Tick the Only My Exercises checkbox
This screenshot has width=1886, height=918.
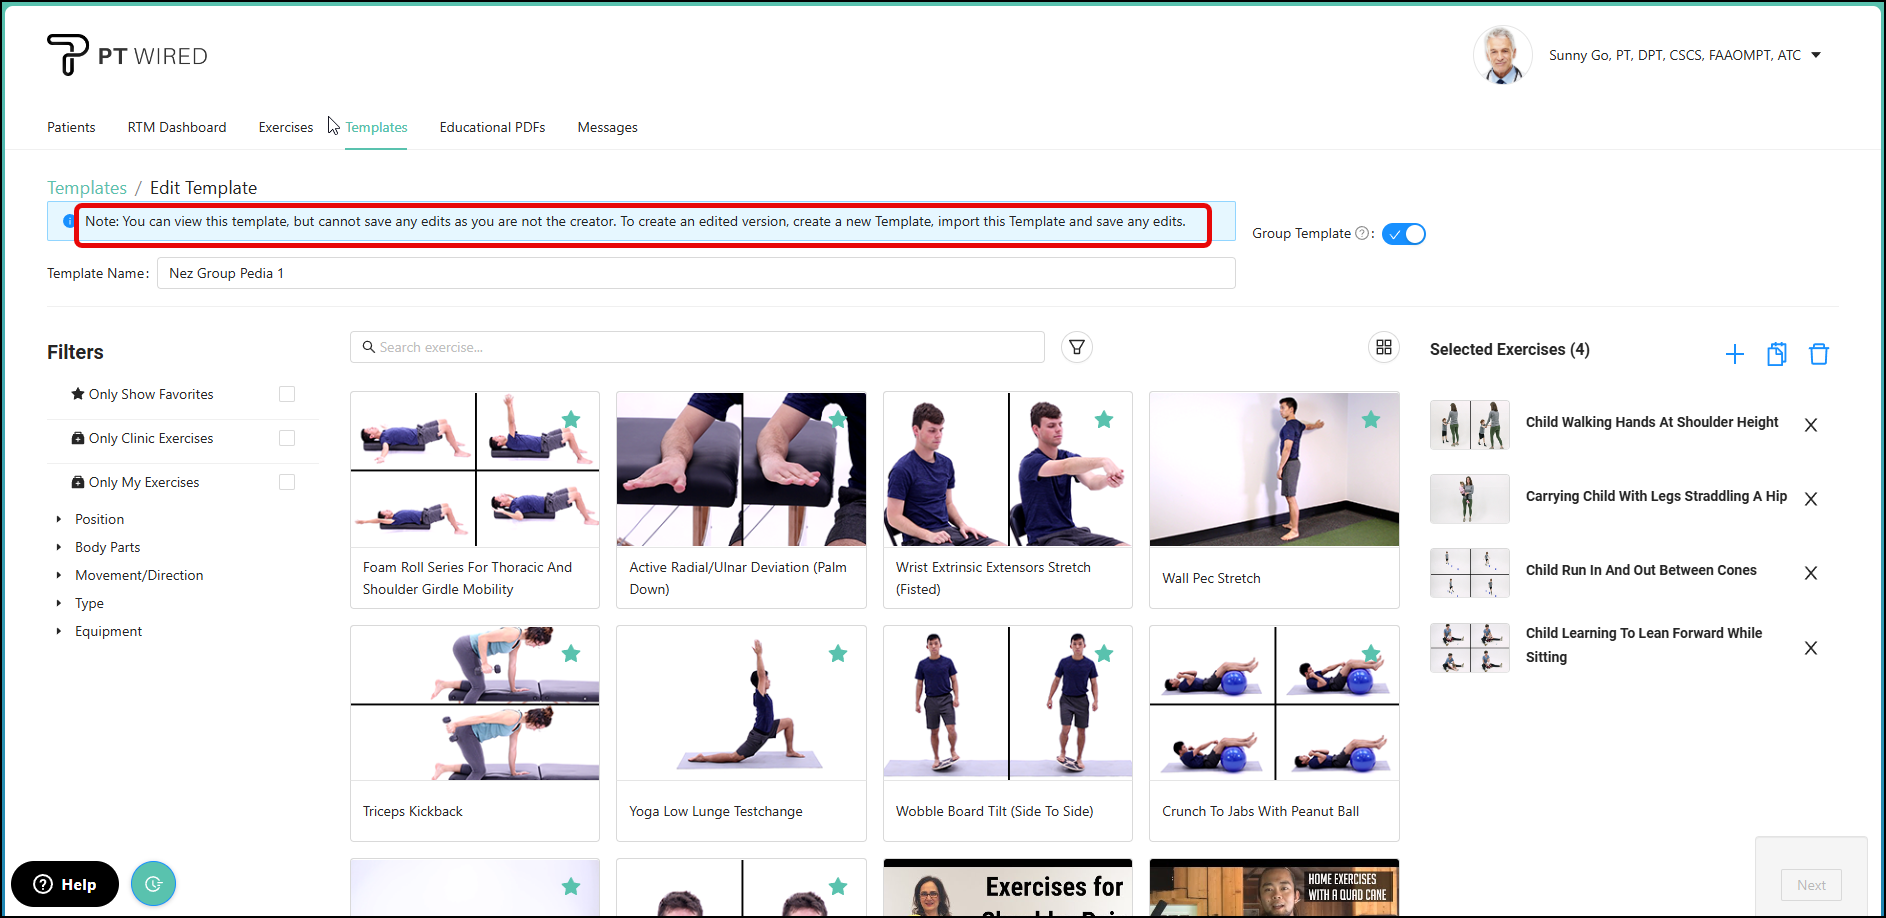pos(287,482)
